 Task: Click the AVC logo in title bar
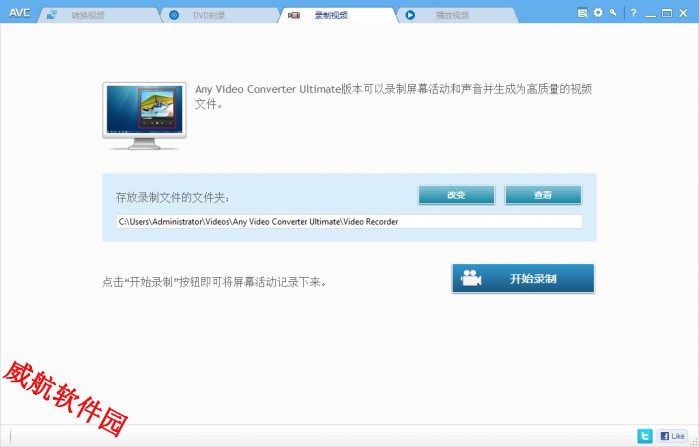19,14
